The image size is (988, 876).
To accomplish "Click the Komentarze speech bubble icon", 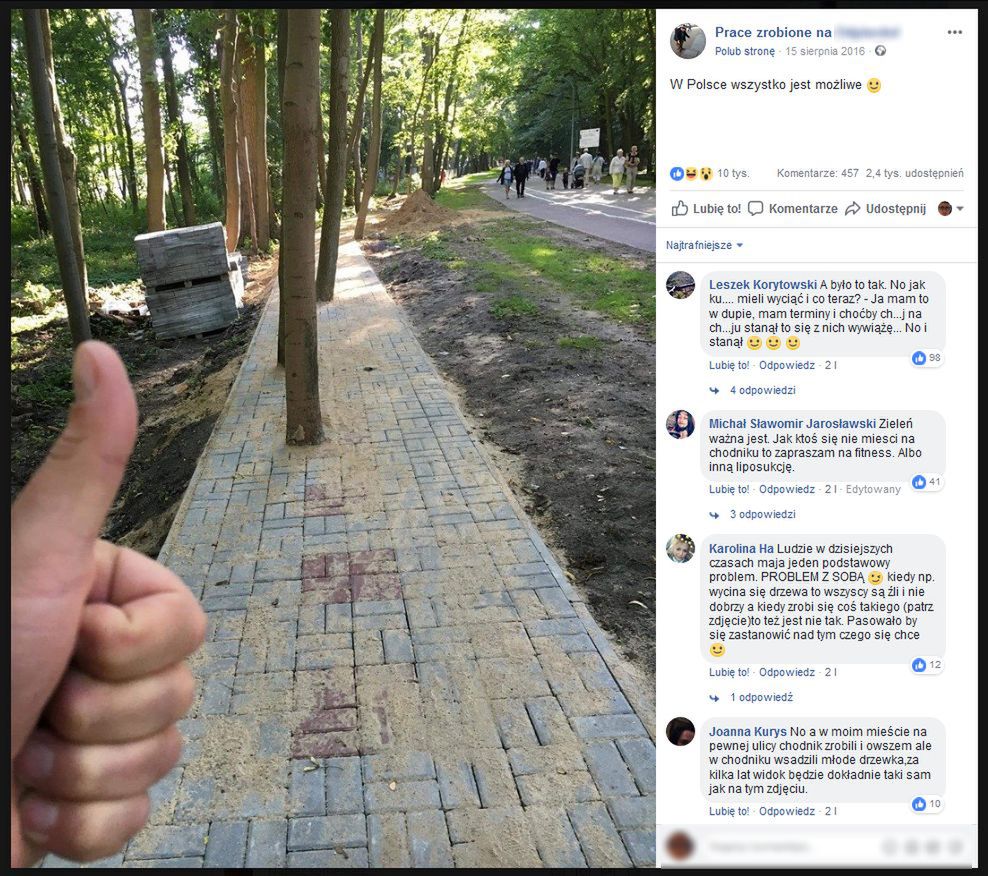I will [755, 209].
